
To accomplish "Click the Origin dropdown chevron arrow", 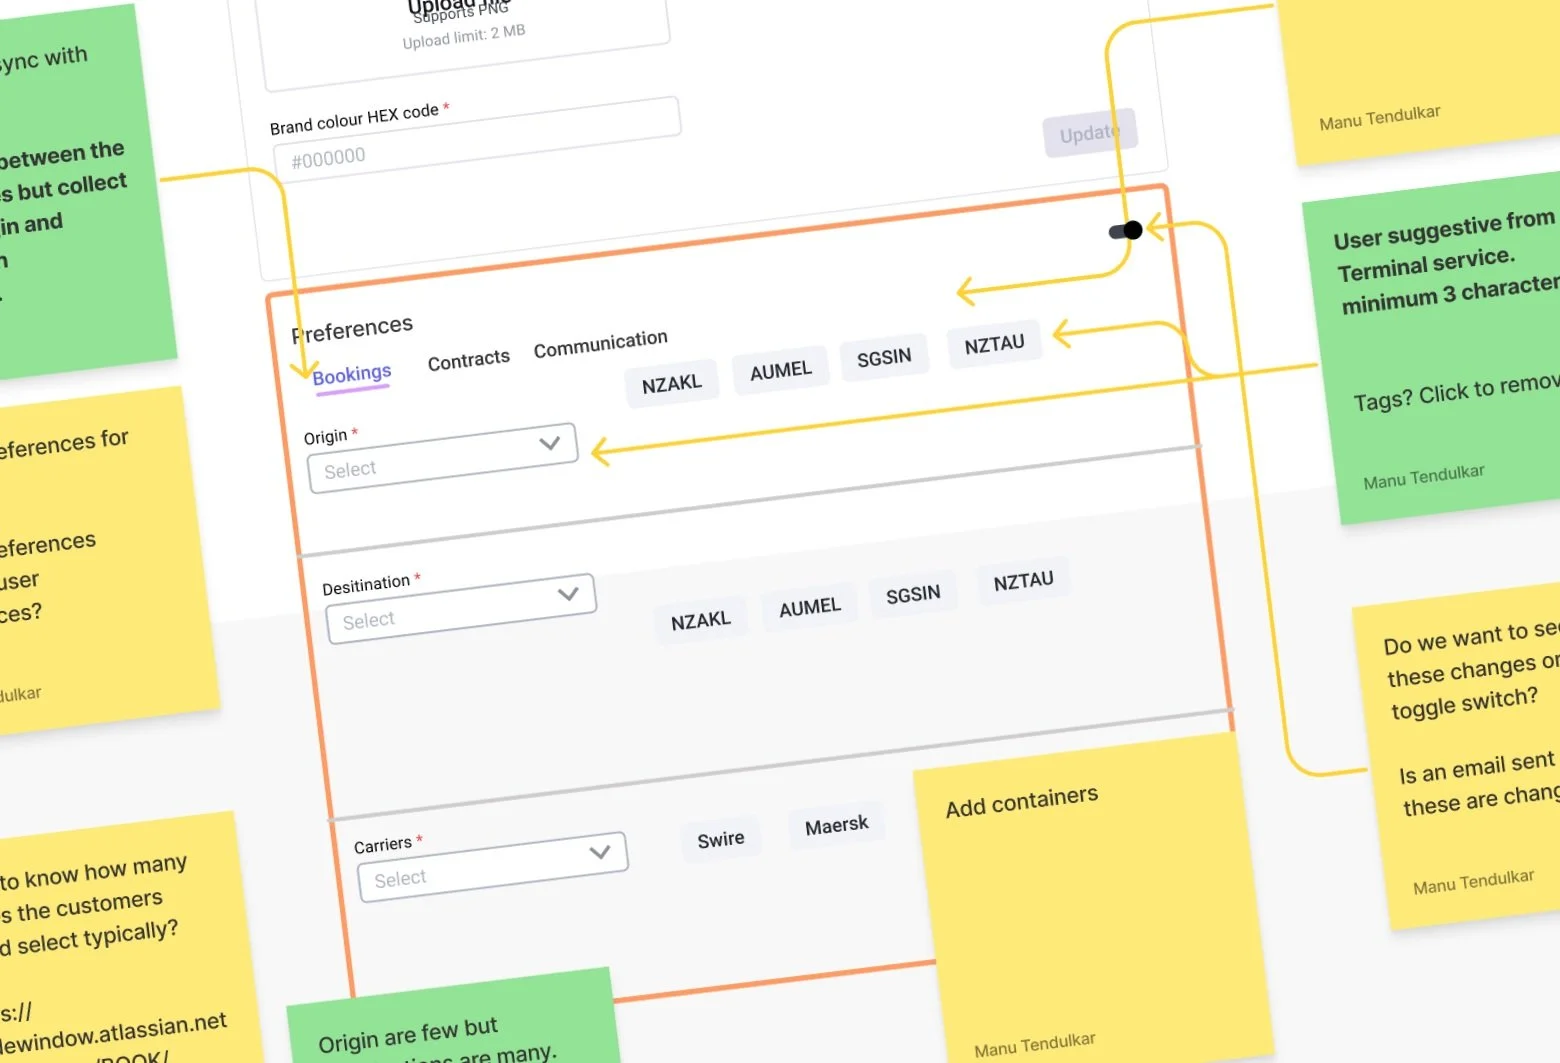I will click(549, 443).
